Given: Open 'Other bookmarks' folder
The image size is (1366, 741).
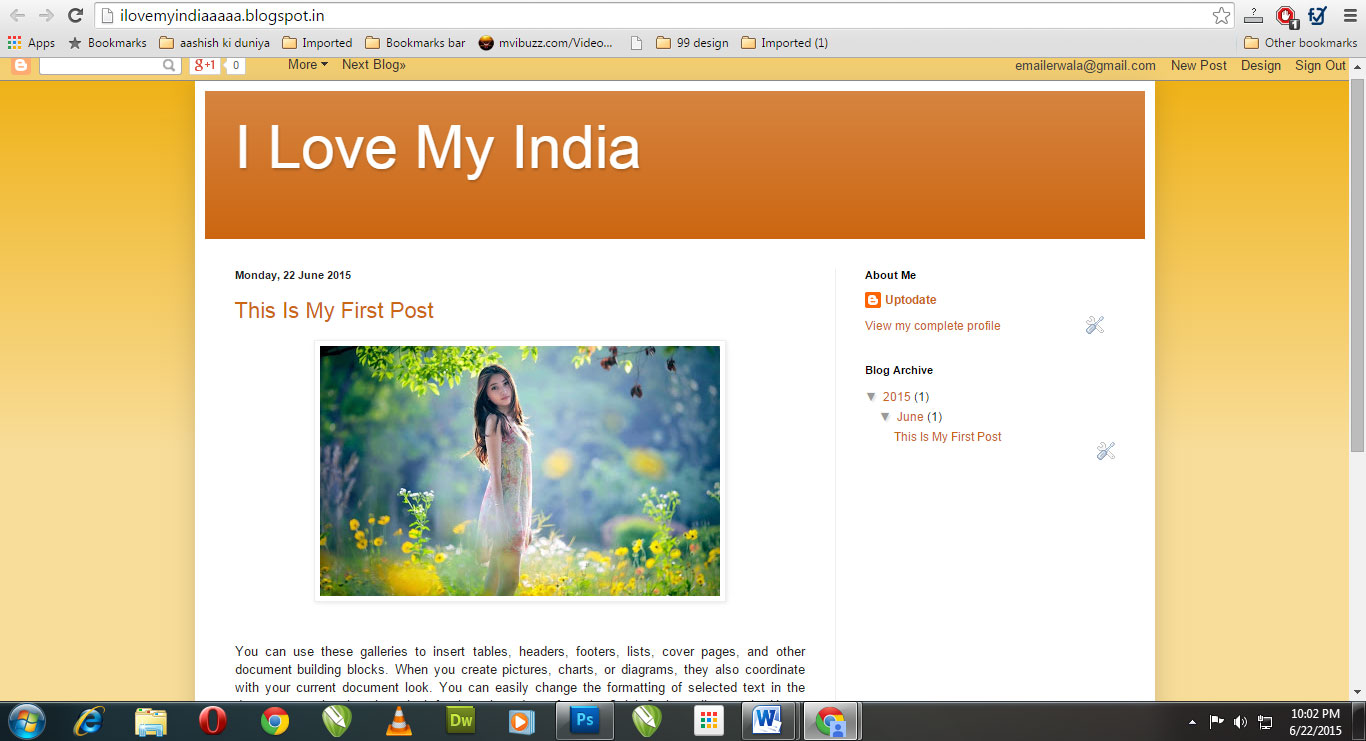Looking at the screenshot, I should (x=1300, y=43).
